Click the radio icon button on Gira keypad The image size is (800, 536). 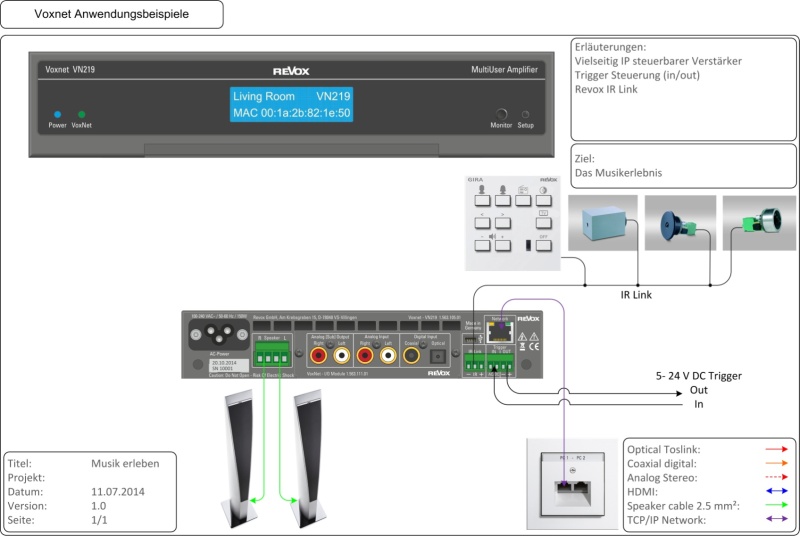click(x=523, y=200)
